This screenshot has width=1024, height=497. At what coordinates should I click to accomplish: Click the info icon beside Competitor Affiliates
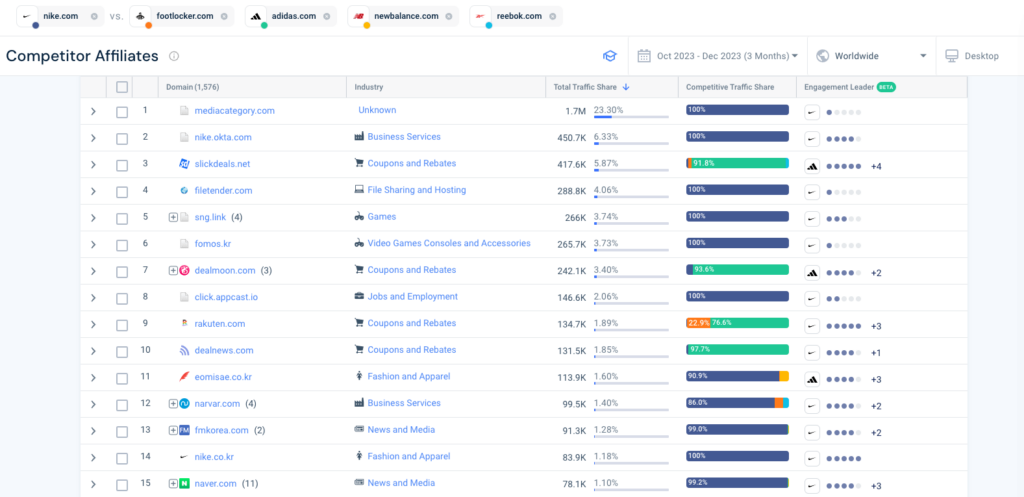(x=174, y=56)
